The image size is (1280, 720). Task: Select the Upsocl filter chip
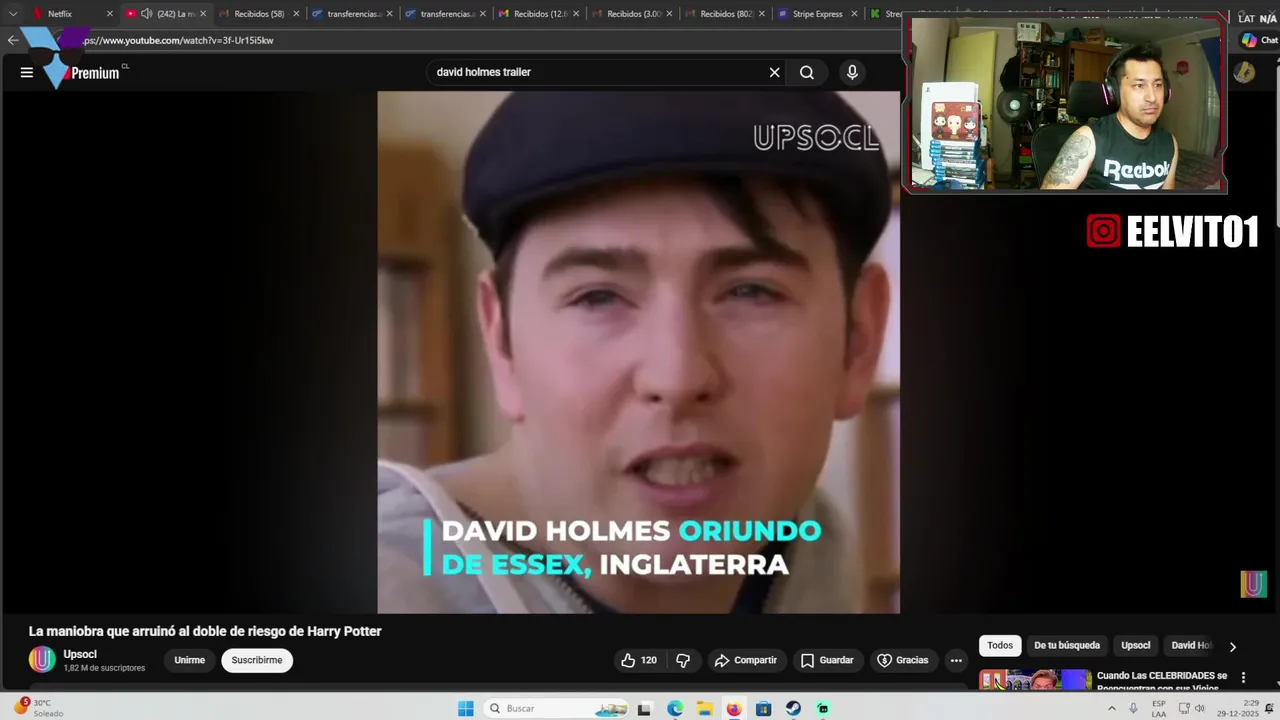1136,646
